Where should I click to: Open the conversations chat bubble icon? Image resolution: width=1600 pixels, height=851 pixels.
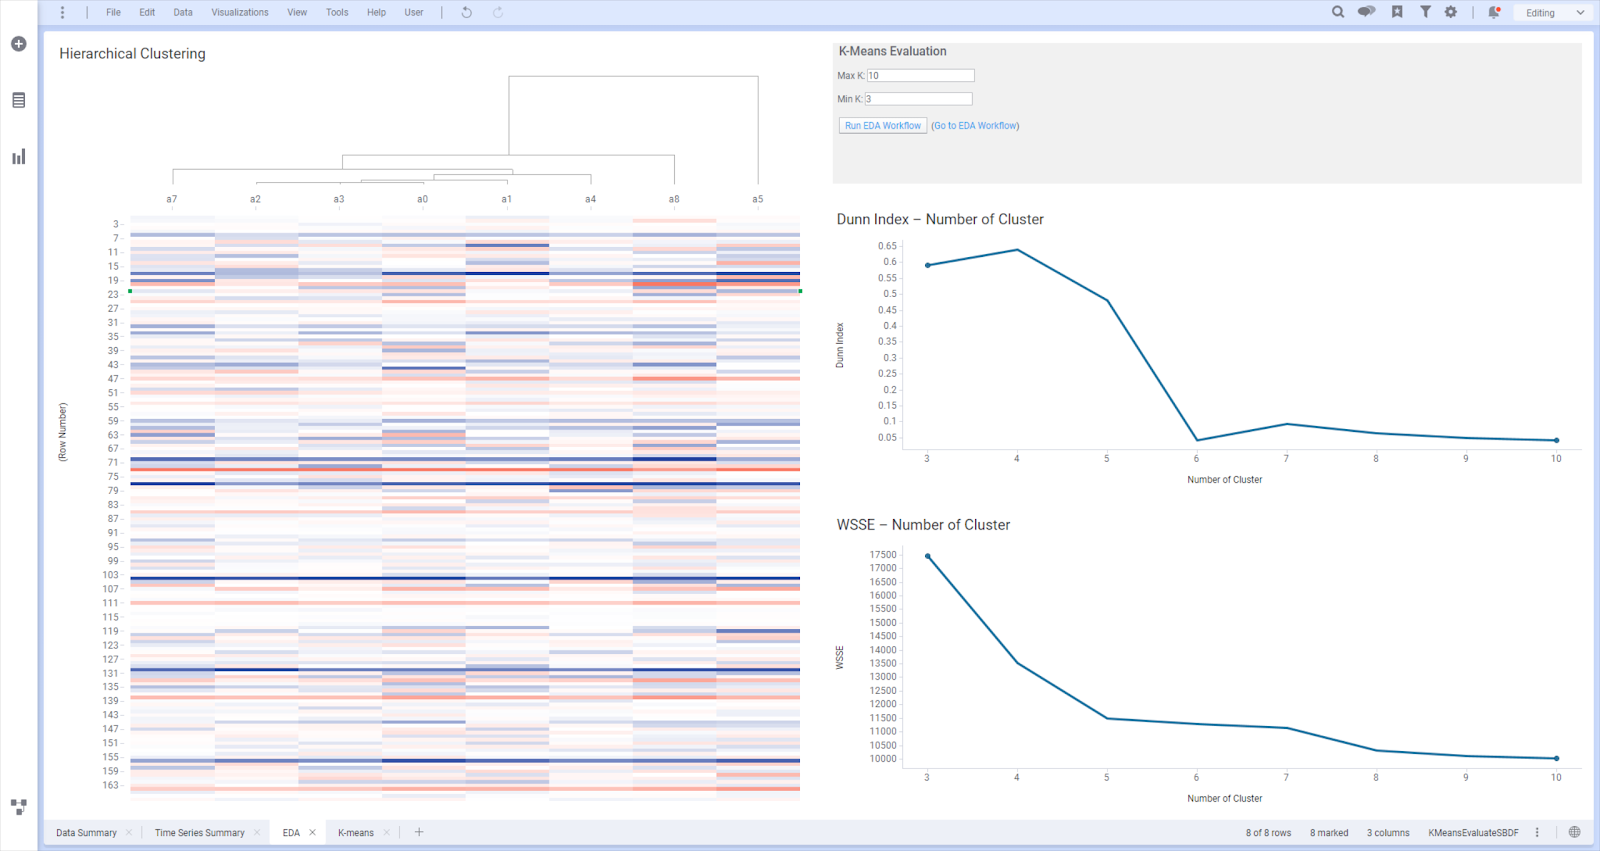point(1366,12)
